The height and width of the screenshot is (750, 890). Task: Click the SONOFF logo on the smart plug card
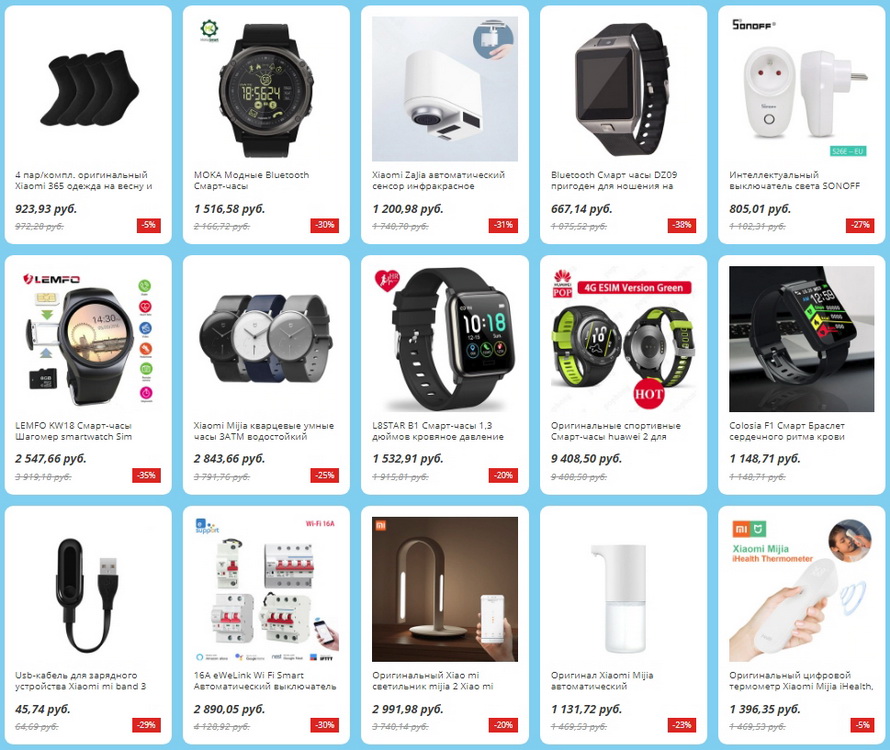tap(753, 24)
